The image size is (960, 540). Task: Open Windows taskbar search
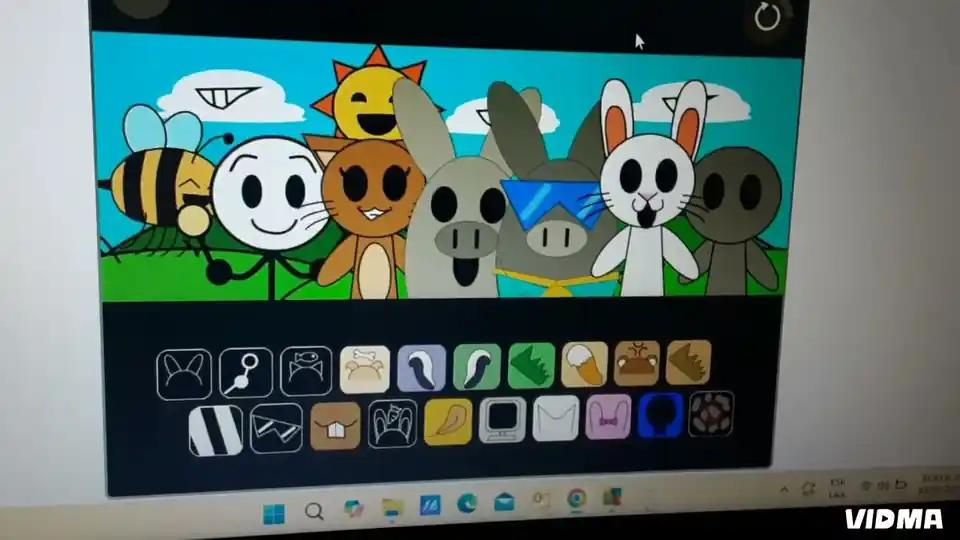point(314,511)
